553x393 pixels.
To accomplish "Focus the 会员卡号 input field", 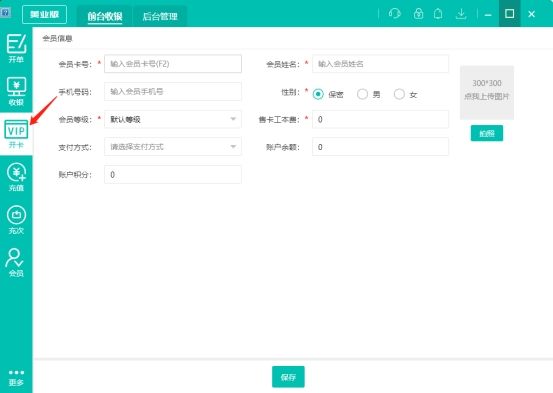I will [173, 64].
